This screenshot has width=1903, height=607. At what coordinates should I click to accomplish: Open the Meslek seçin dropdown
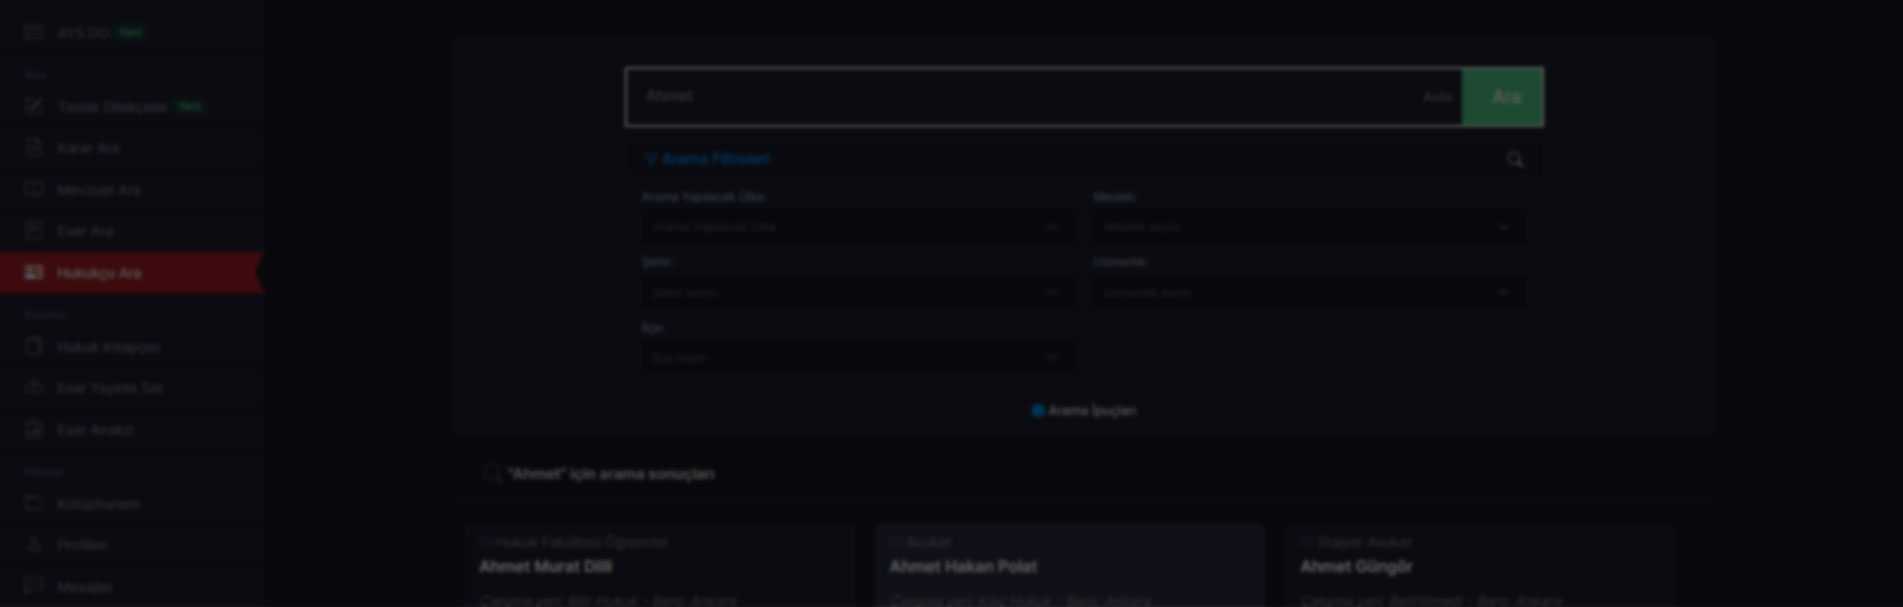coord(1309,227)
